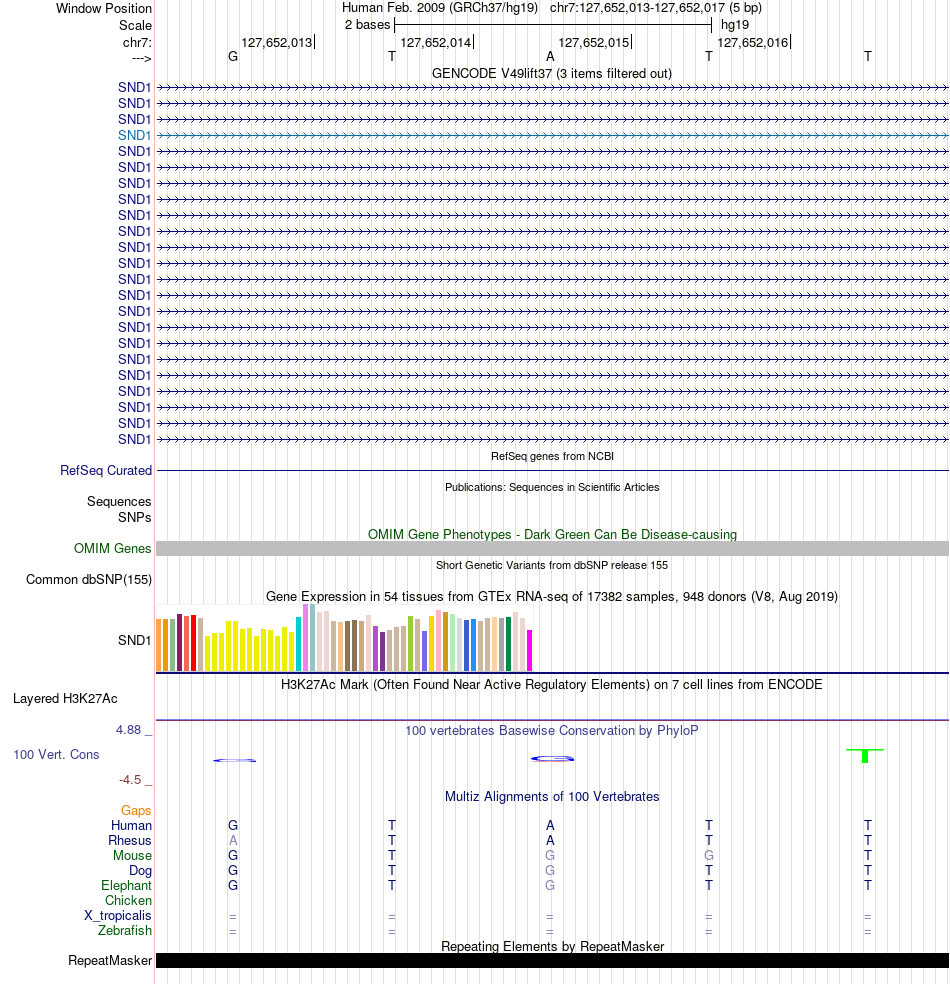This screenshot has height=984, width=950.
Task: Click the 'Layered H3K27Ac' track label
Action: coord(65,698)
